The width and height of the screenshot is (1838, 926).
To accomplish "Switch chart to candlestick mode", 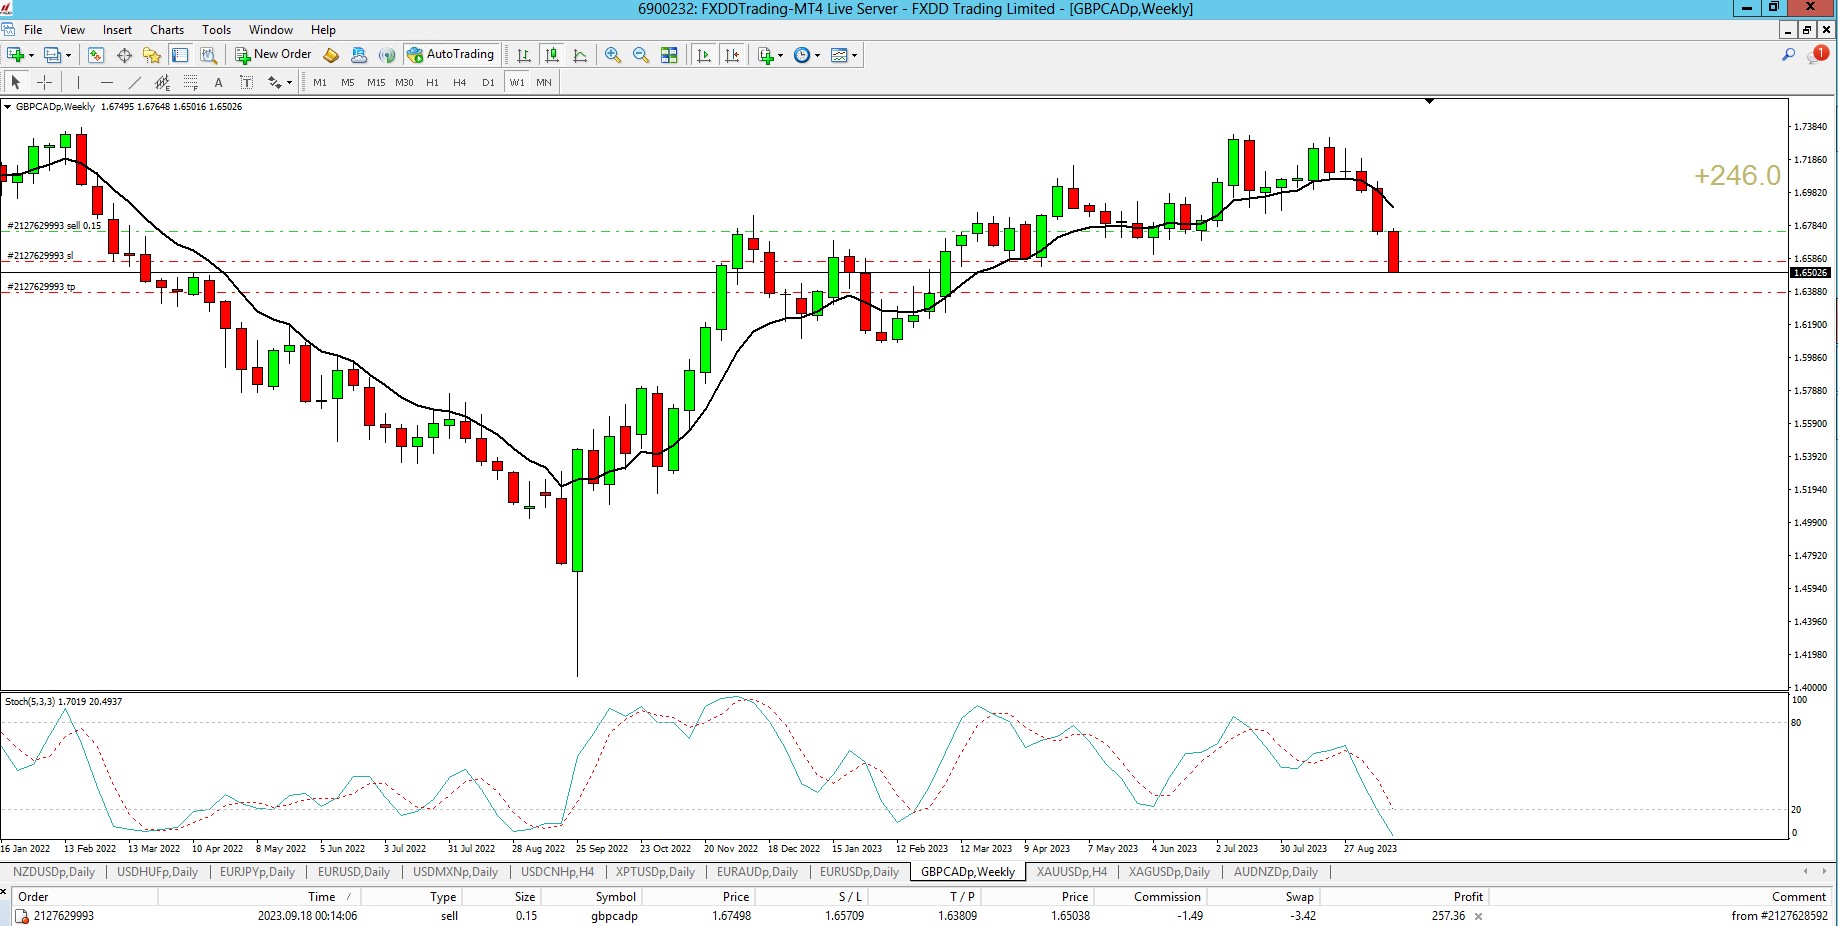I will 551,55.
